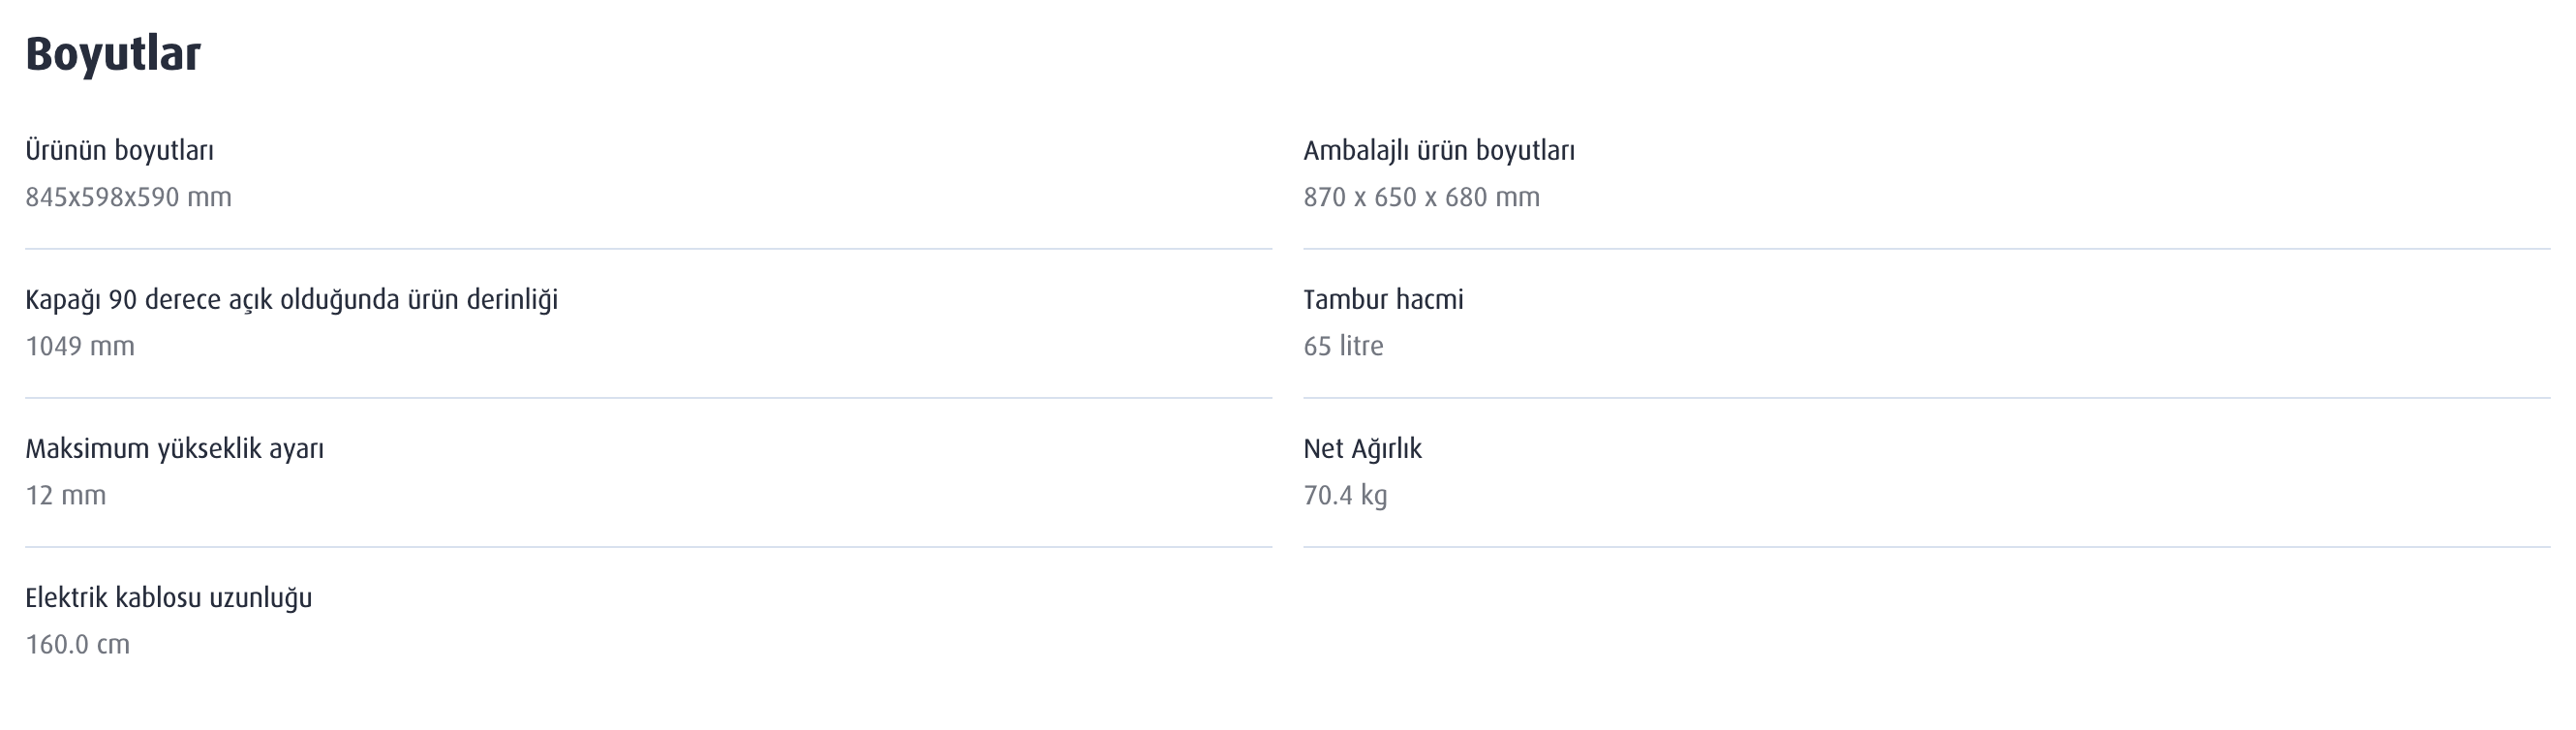Select the 845x598x590 mm value
2576x730 pixels.
coord(128,197)
